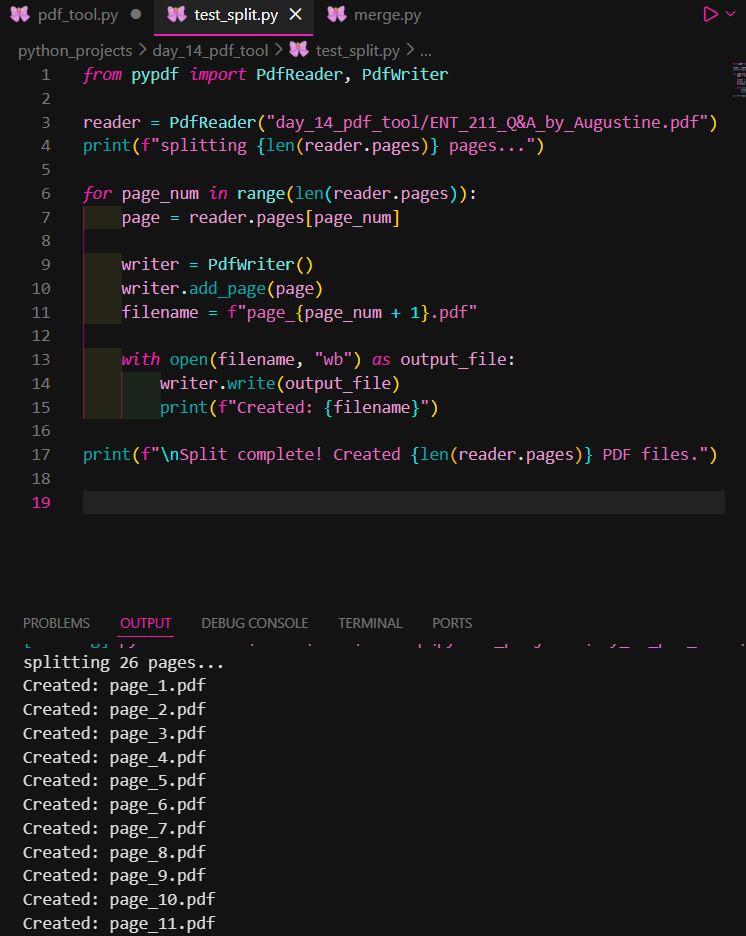Image resolution: width=746 pixels, height=936 pixels.
Task: Select python_projects in the breadcrumb
Action: pyautogui.click(x=75, y=51)
